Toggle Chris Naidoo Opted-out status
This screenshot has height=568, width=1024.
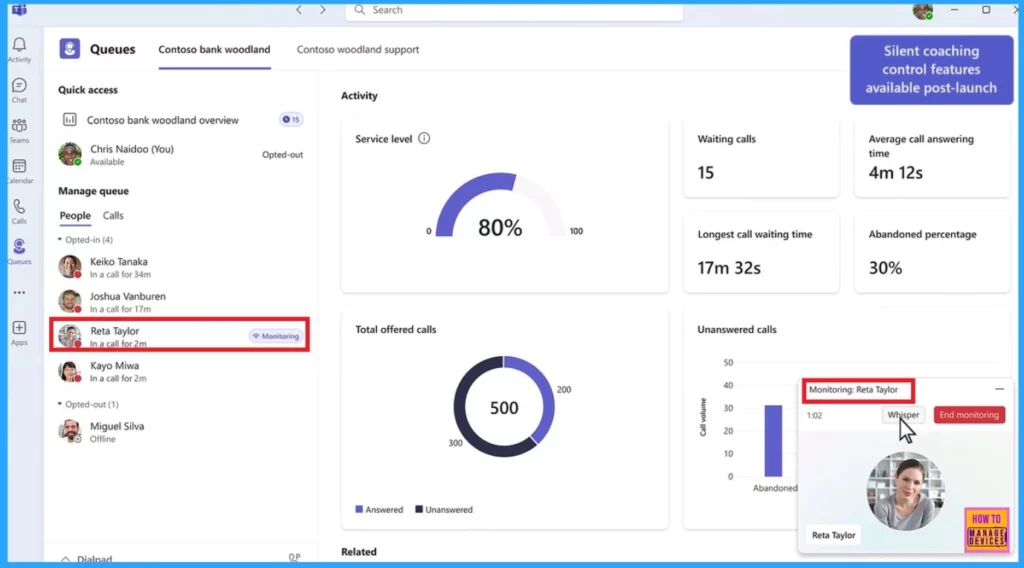pos(282,155)
